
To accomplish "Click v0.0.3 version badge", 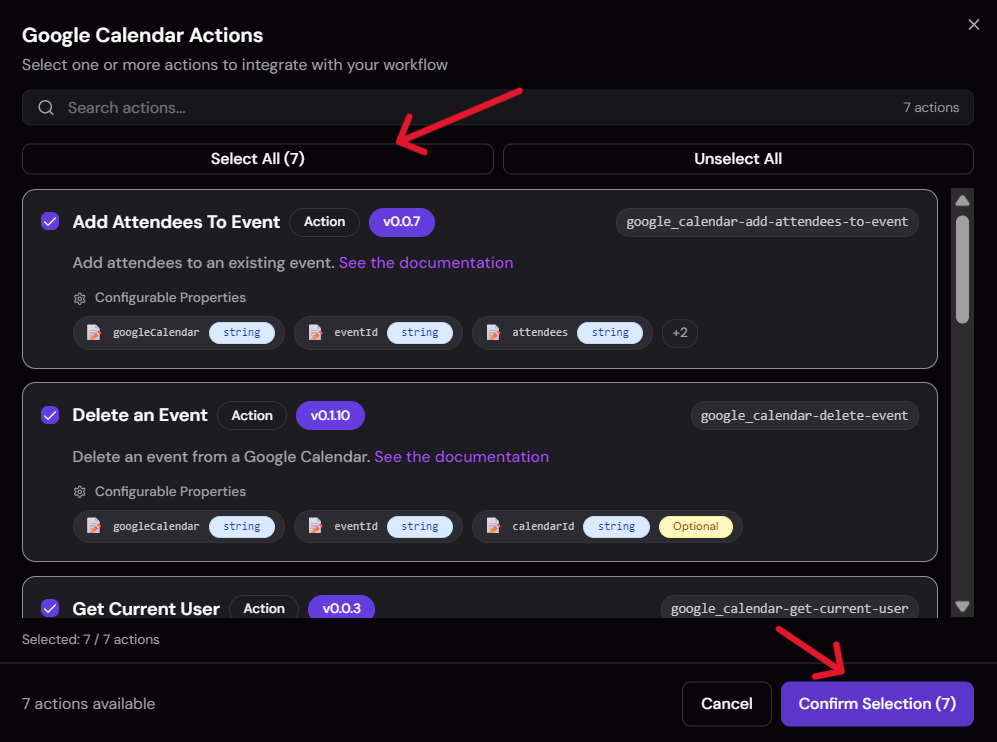I will (x=341, y=608).
